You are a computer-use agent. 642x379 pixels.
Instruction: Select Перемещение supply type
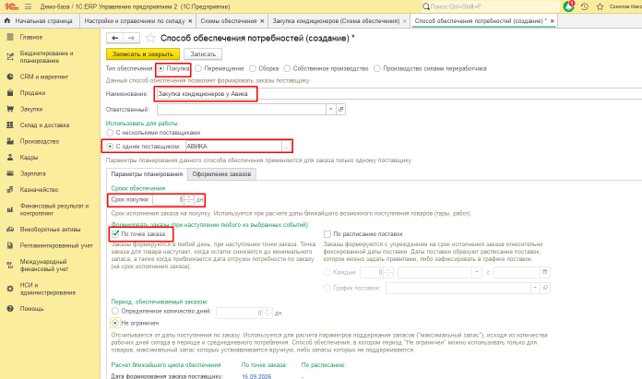click(x=199, y=68)
